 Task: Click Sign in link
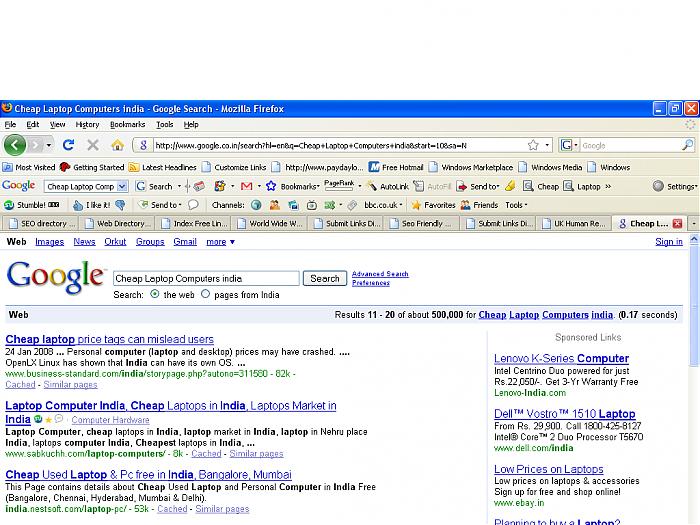669,242
